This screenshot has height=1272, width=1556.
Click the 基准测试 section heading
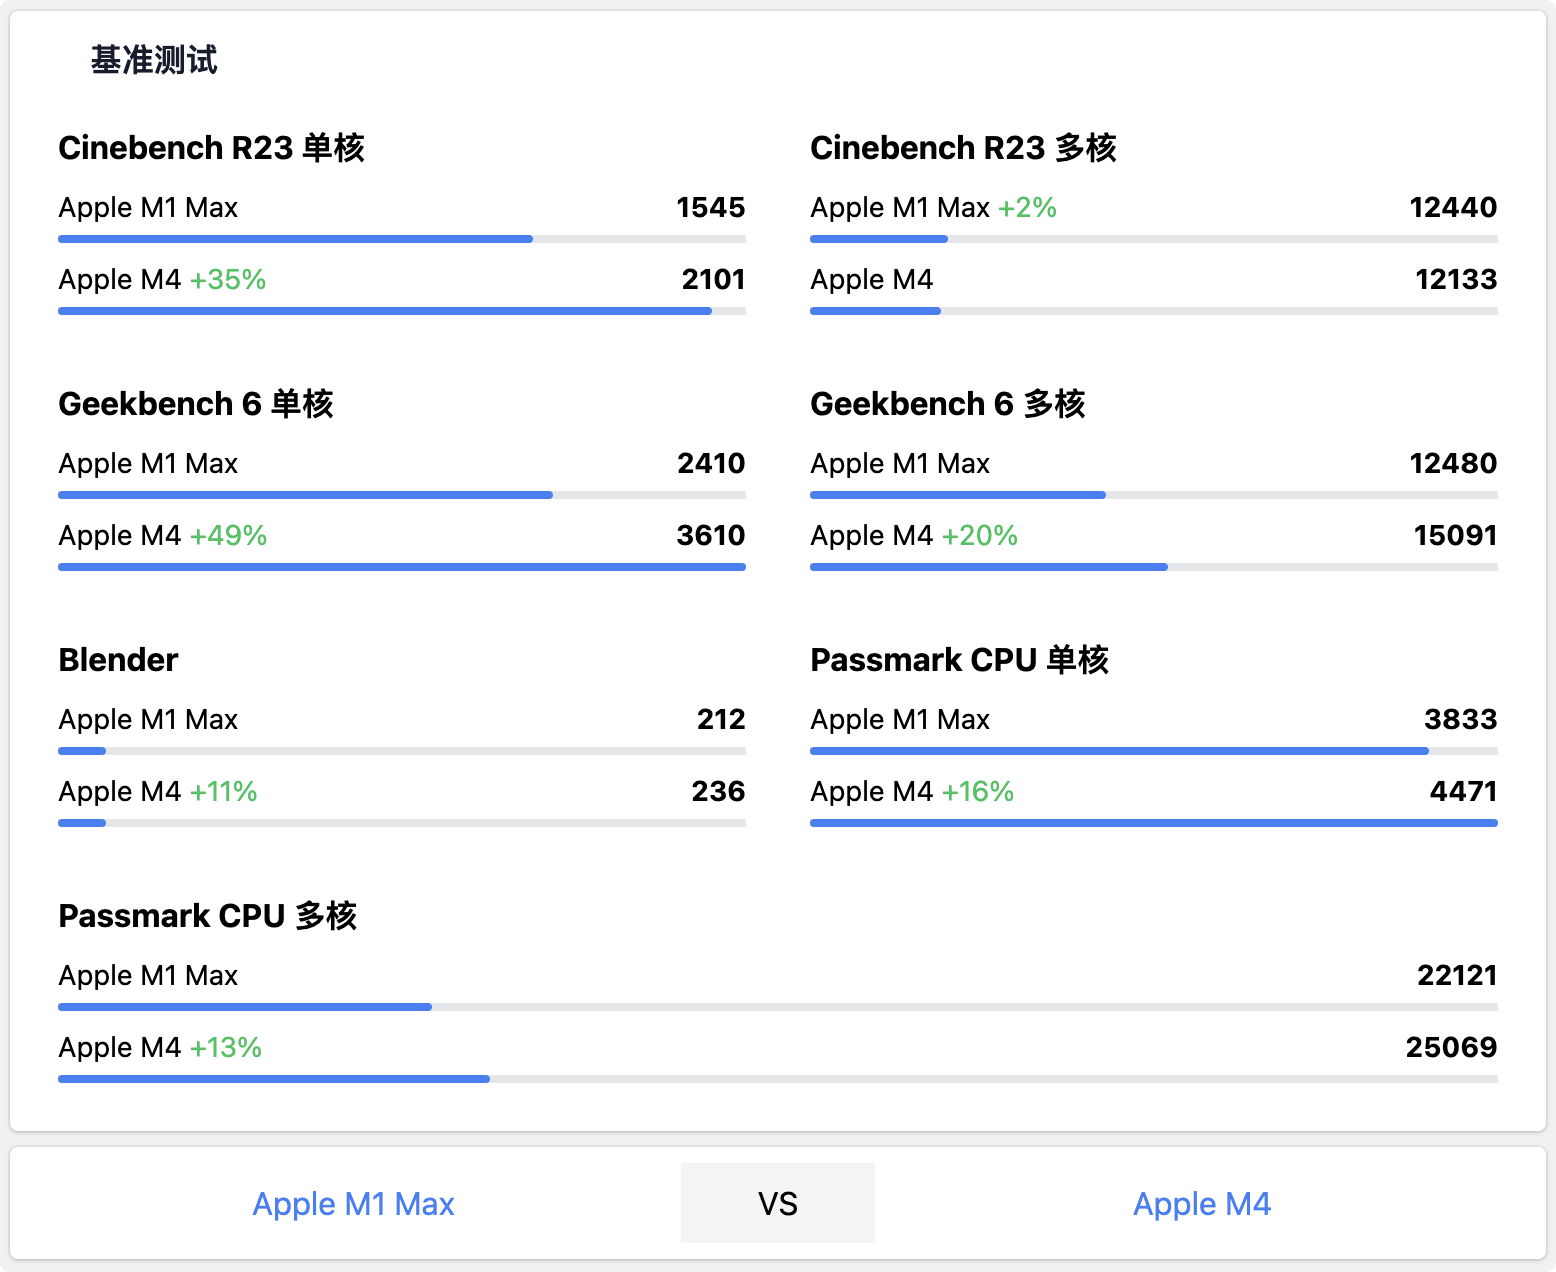point(154,60)
